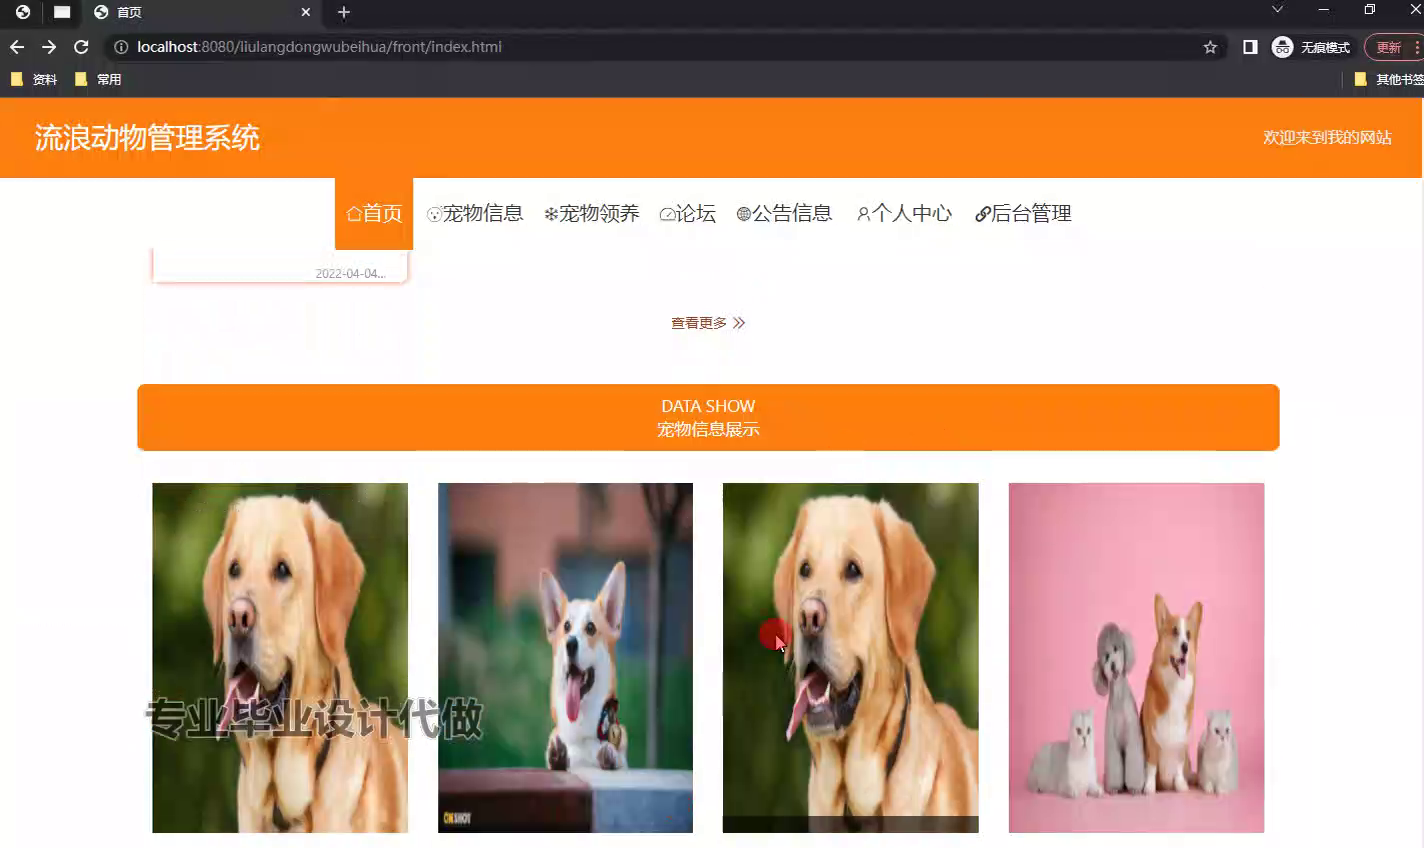The width and height of the screenshot is (1424, 848).
Task: Go forward with the browser forward arrow
Action: 49,47
